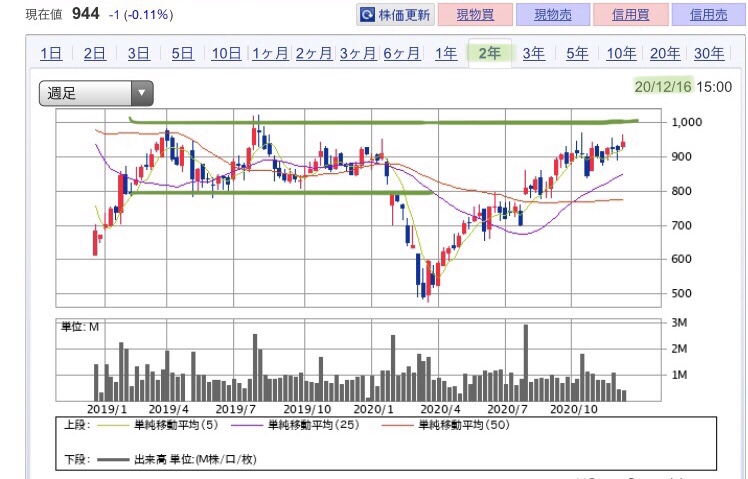
Task: Switch chart period to 20年
Action: (x=665, y=53)
